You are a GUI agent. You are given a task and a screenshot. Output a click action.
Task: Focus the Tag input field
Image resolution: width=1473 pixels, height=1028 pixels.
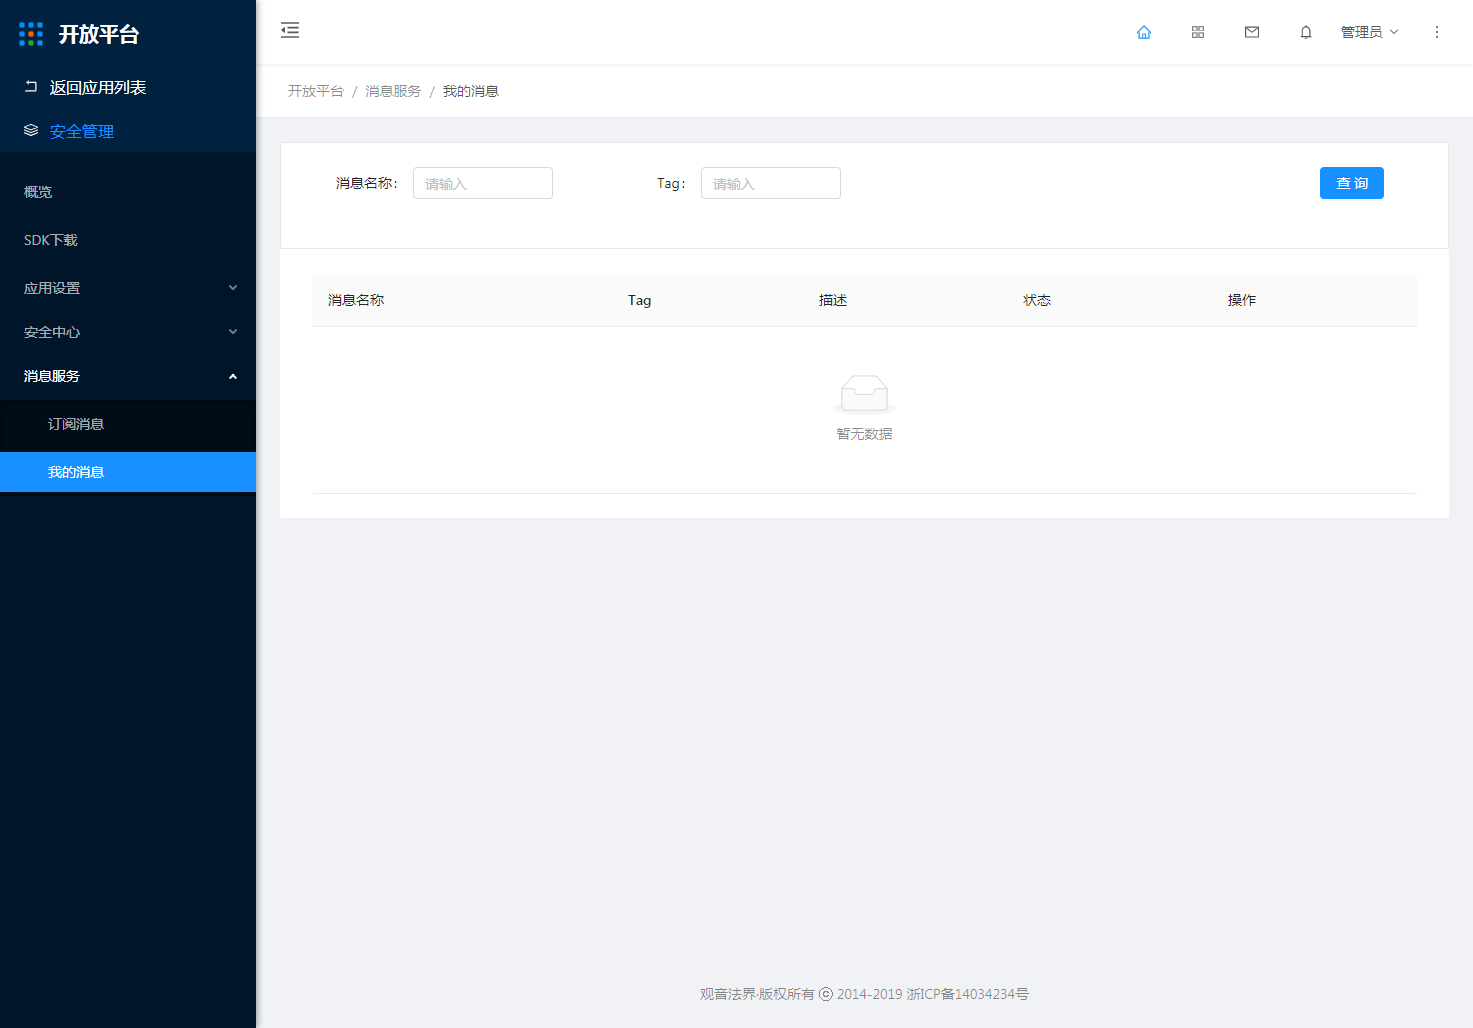pos(771,183)
